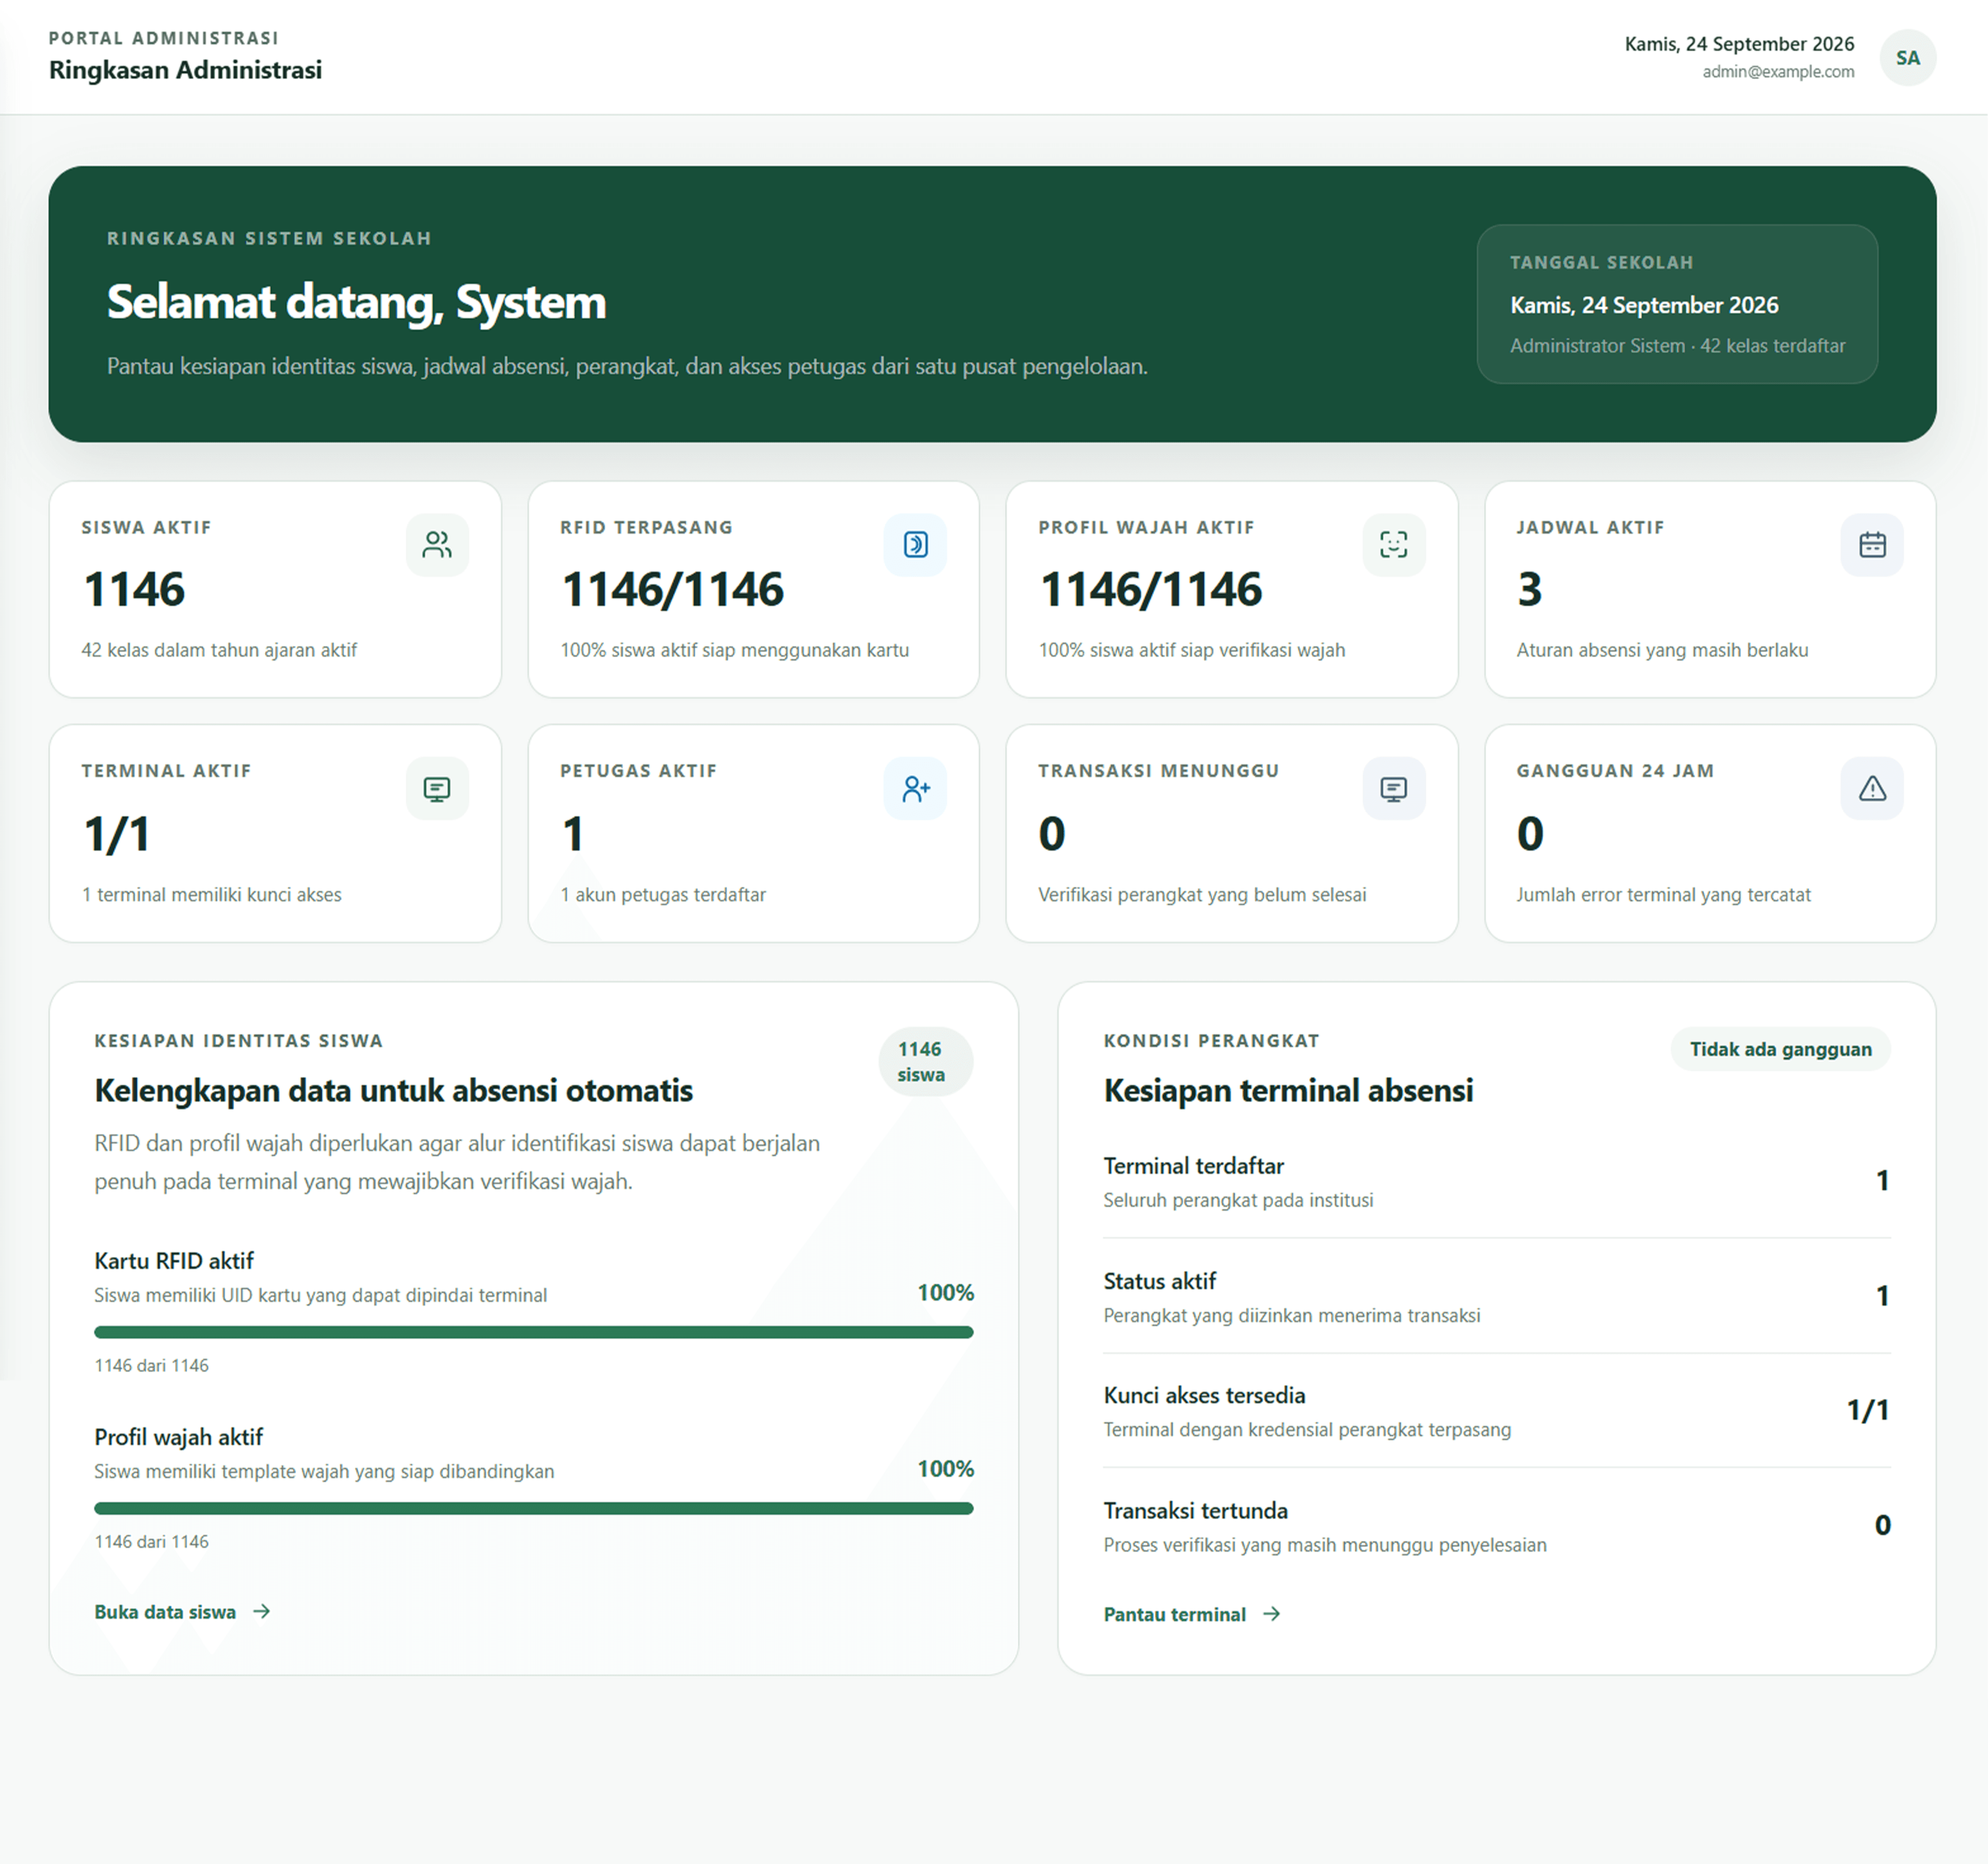Click the Terminal terdaftar row label
This screenshot has width=1988, height=1864.
click(x=1193, y=1166)
